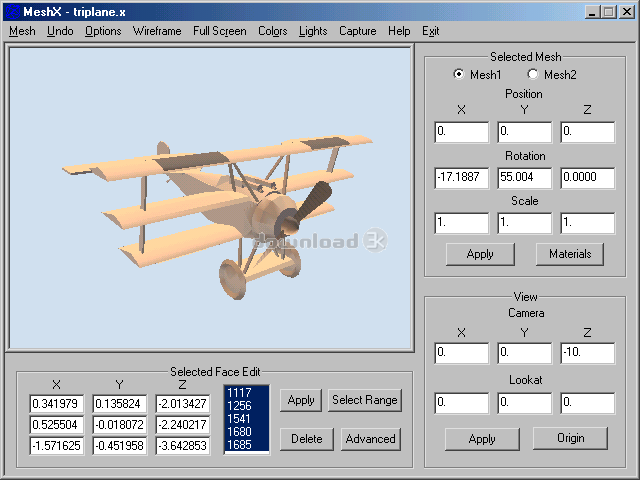Viewport: 640px width, 480px height.
Task: Open Advanced face edit options
Action: (370, 438)
